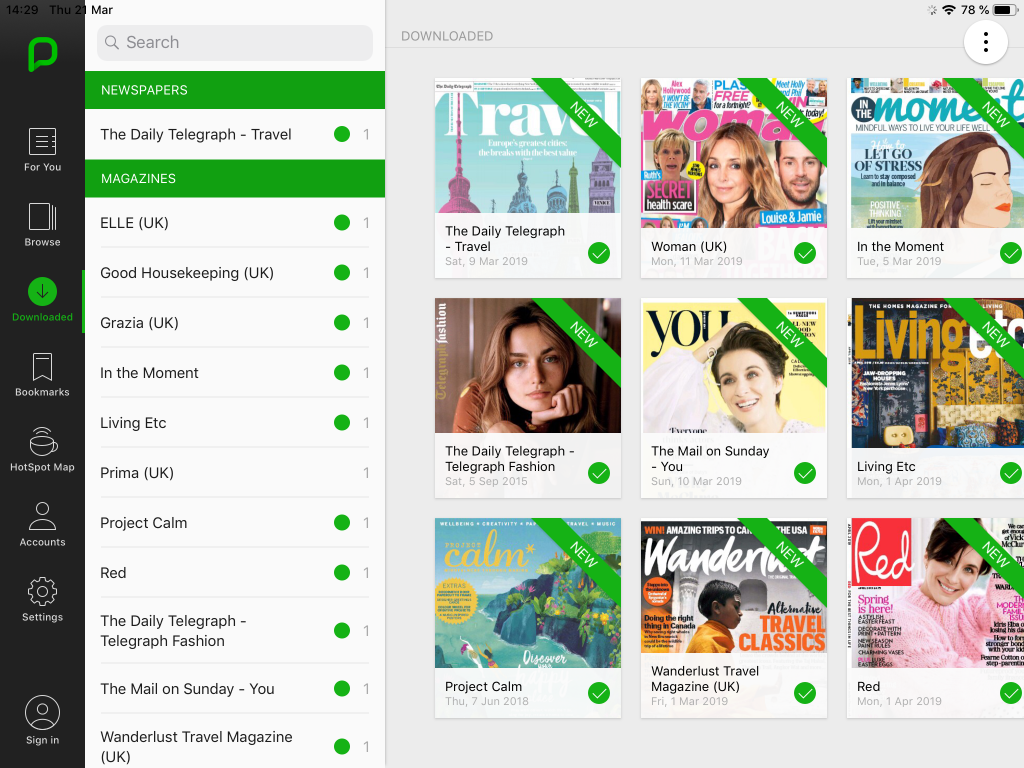Click the search magnifier icon
This screenshot has width=1024, height=768.
[x=112, y=42]
